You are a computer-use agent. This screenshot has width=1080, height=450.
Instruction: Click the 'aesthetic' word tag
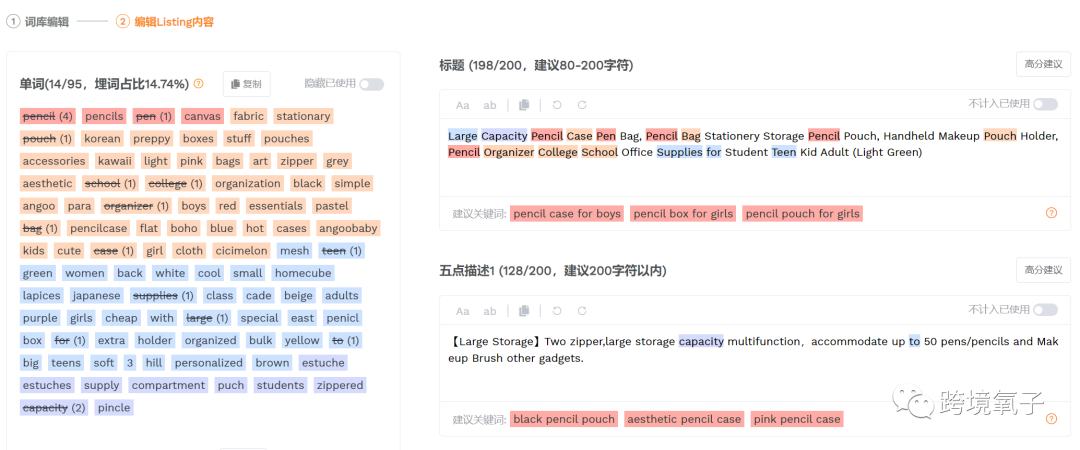point(48,183)
